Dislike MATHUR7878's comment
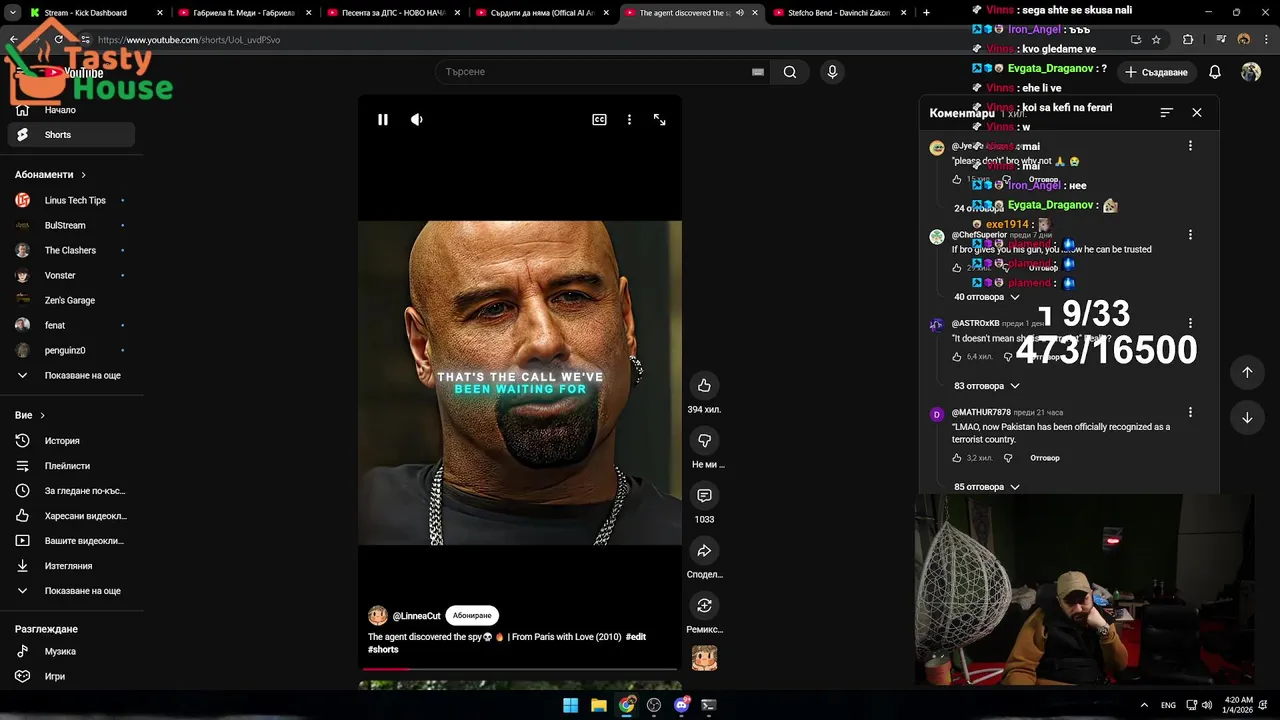This screenshot has width=1280, height=720. tap(1008, 458)
